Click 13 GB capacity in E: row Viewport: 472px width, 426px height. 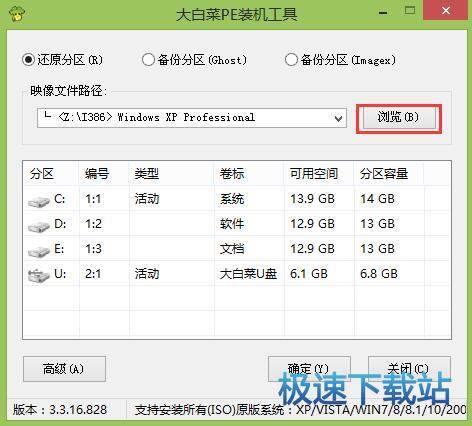click(x=377, y=249)
